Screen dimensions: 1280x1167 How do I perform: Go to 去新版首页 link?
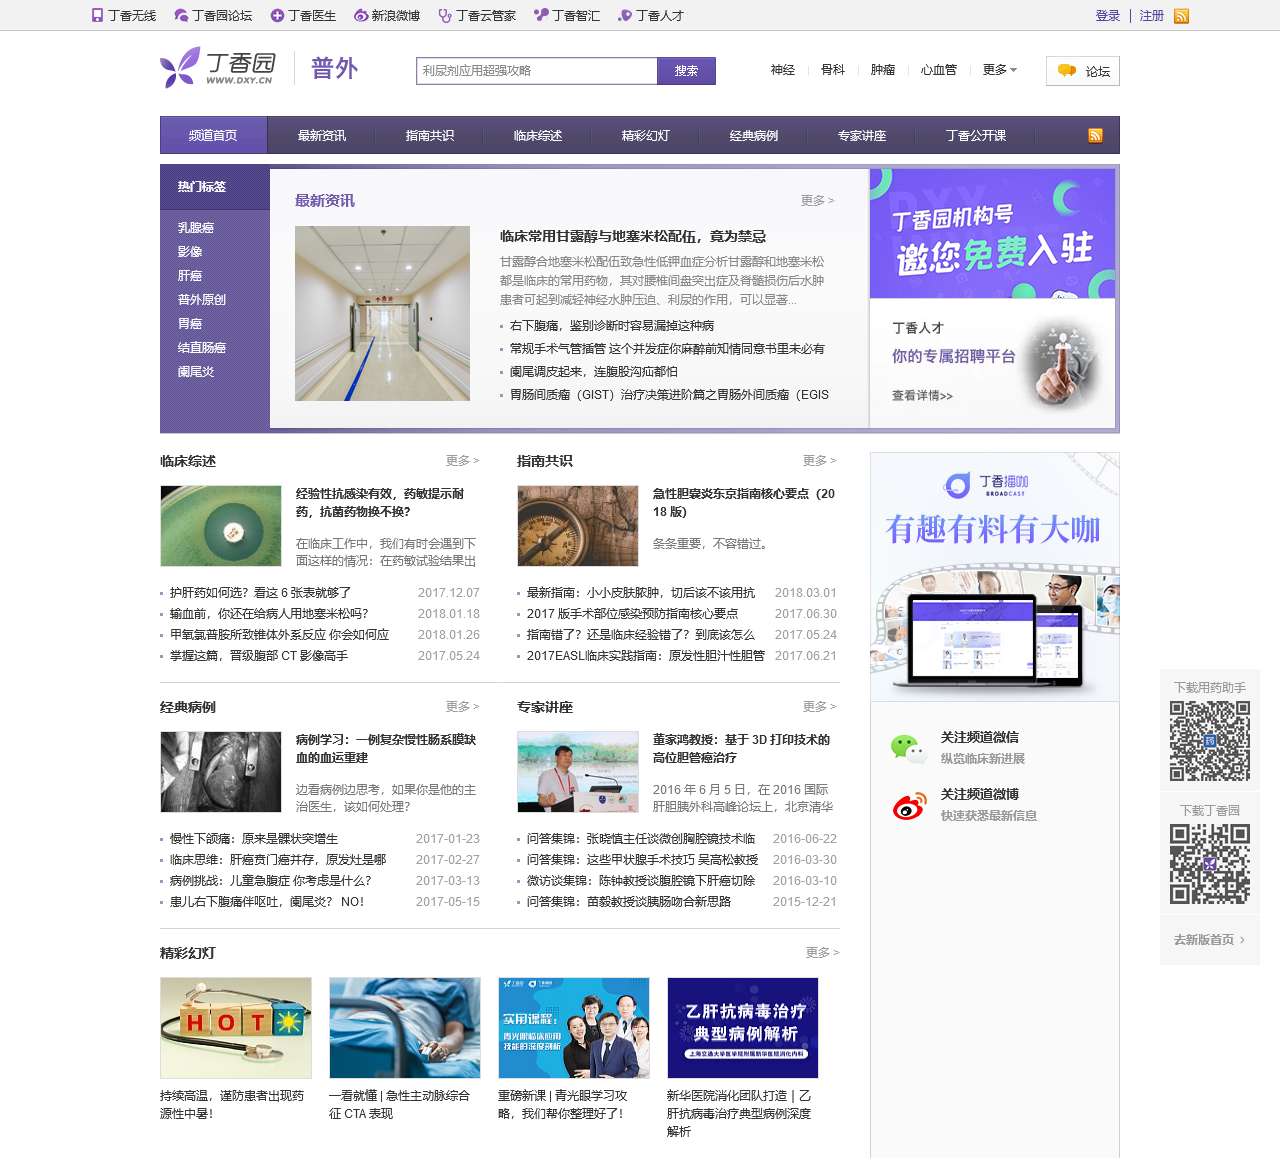tap(1209, 940)
